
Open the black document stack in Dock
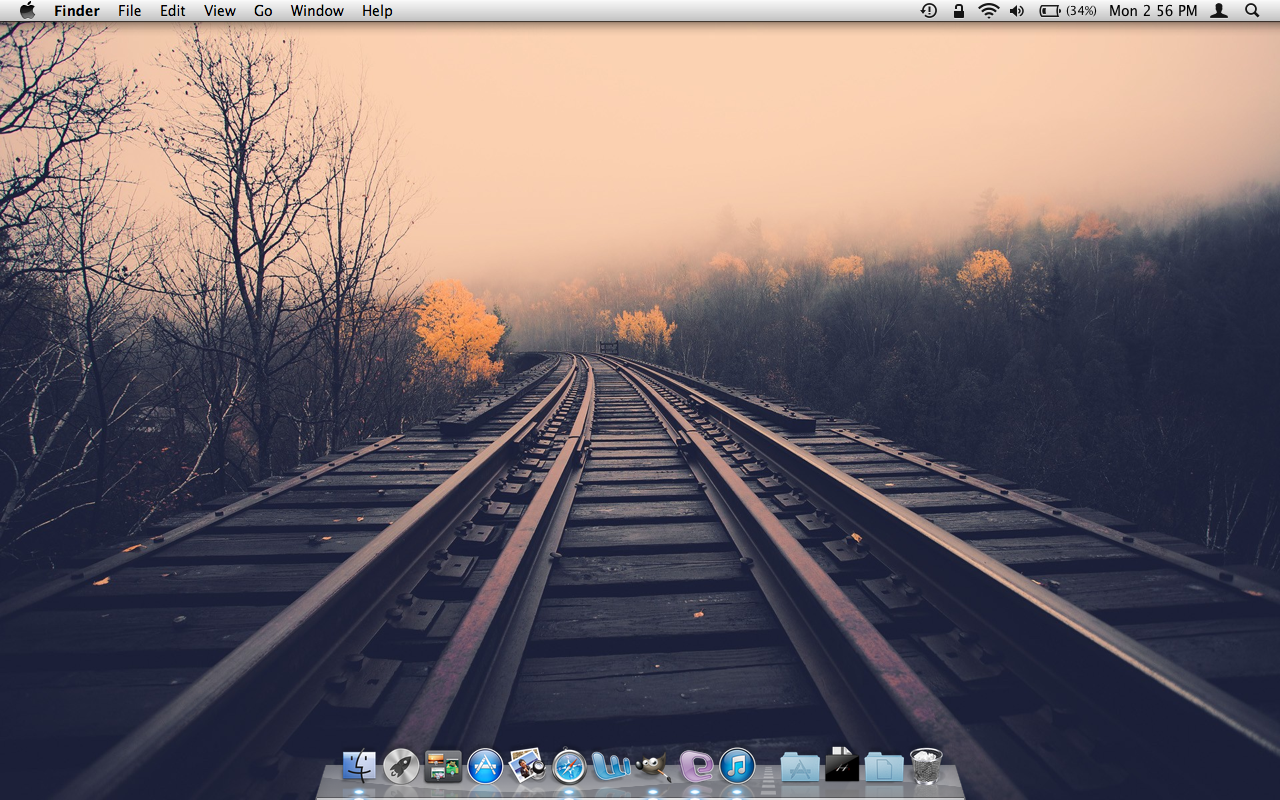click(842, 766)
